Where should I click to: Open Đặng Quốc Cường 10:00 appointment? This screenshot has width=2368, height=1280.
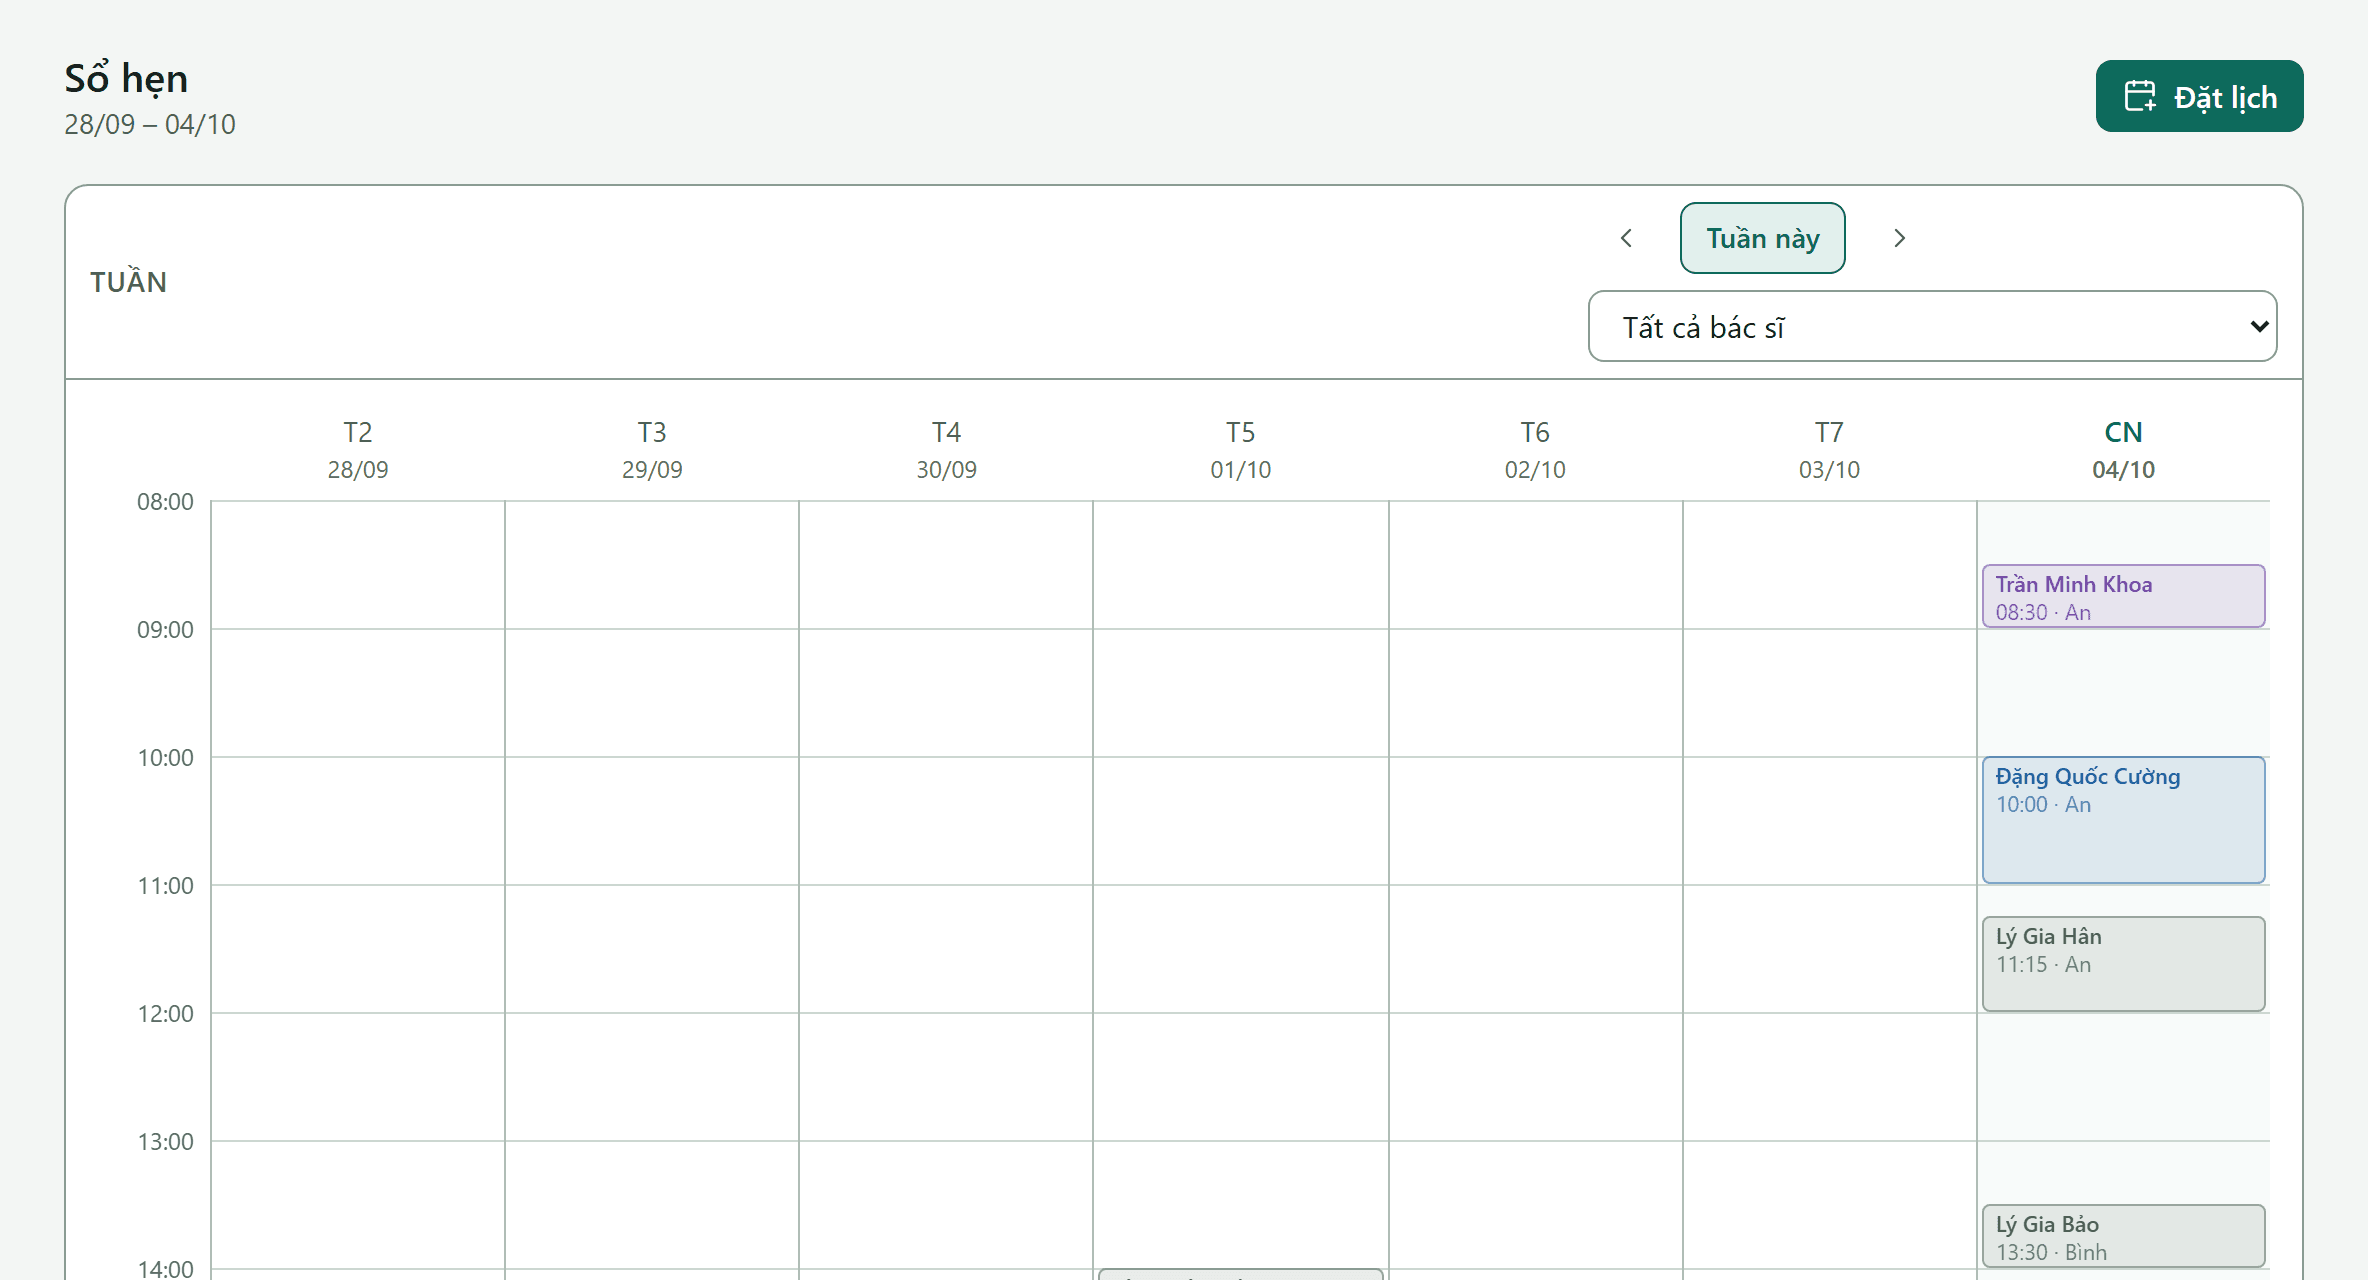click(2123, 820)
